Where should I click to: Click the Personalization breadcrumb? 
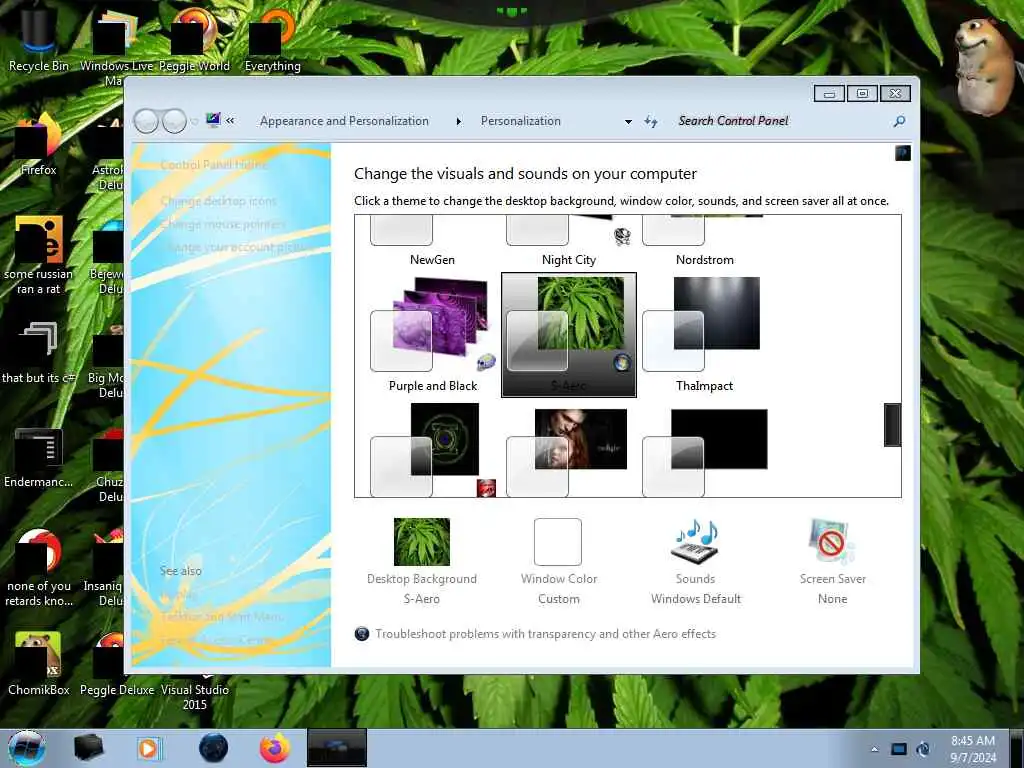tap(520, 121)
